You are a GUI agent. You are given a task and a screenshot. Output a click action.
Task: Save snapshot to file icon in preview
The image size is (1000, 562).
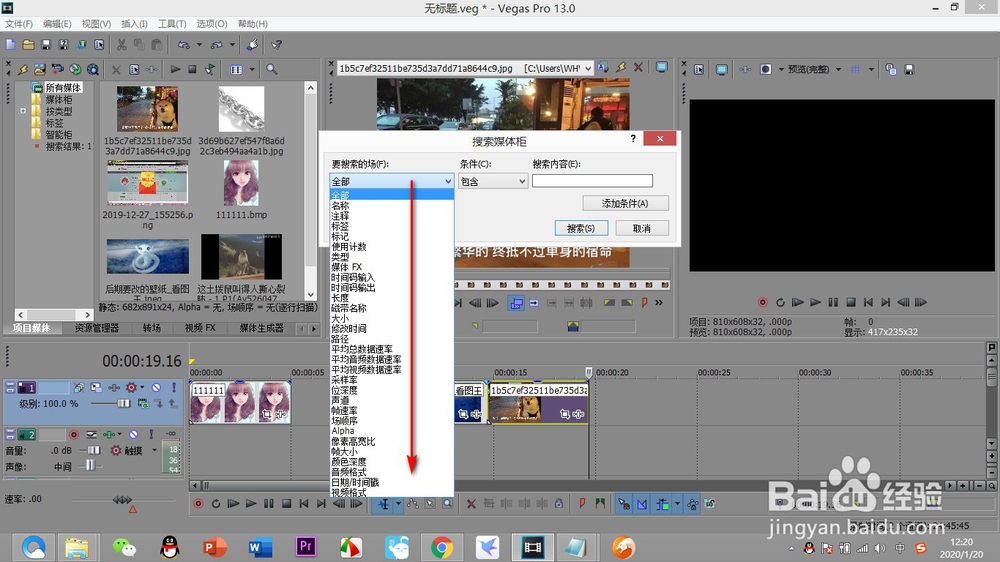tap(909, 69)
